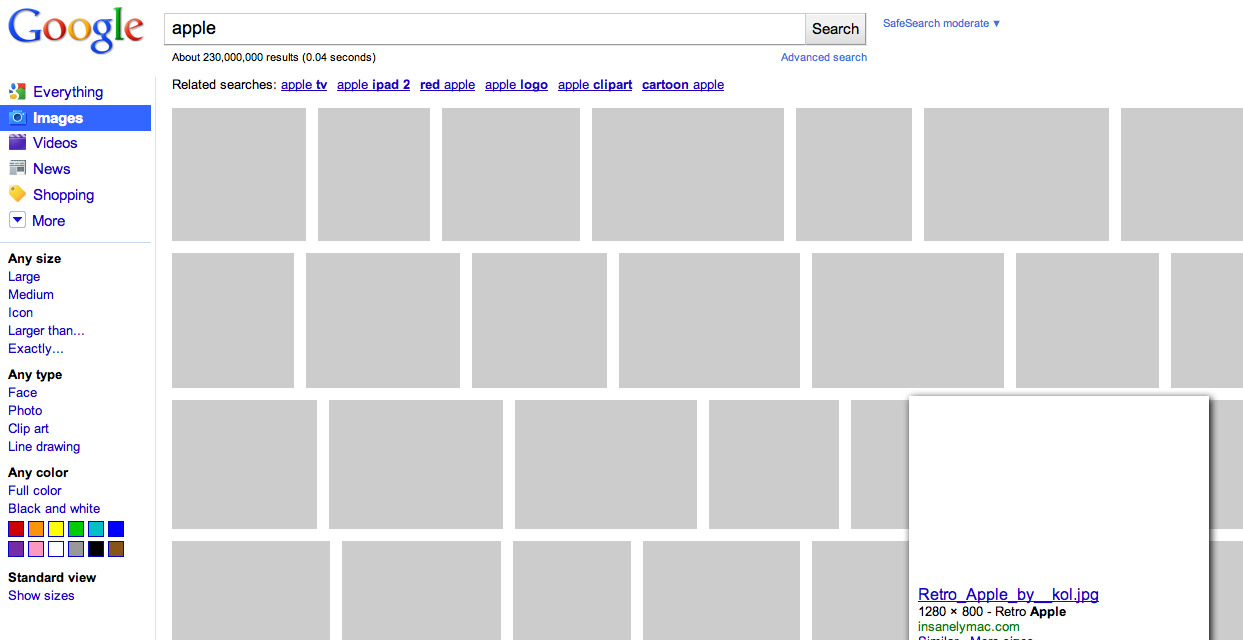This screenshot has width=1243, height=640.
Task: Open the Shopping search category
Action: [x=63, y=195]
